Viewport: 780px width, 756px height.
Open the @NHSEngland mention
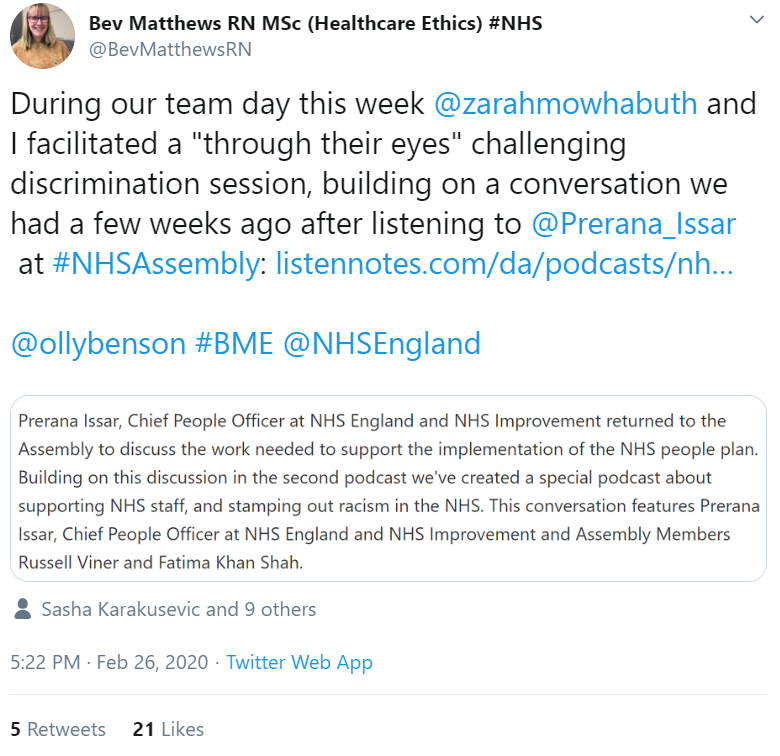(x=382, y=344)
